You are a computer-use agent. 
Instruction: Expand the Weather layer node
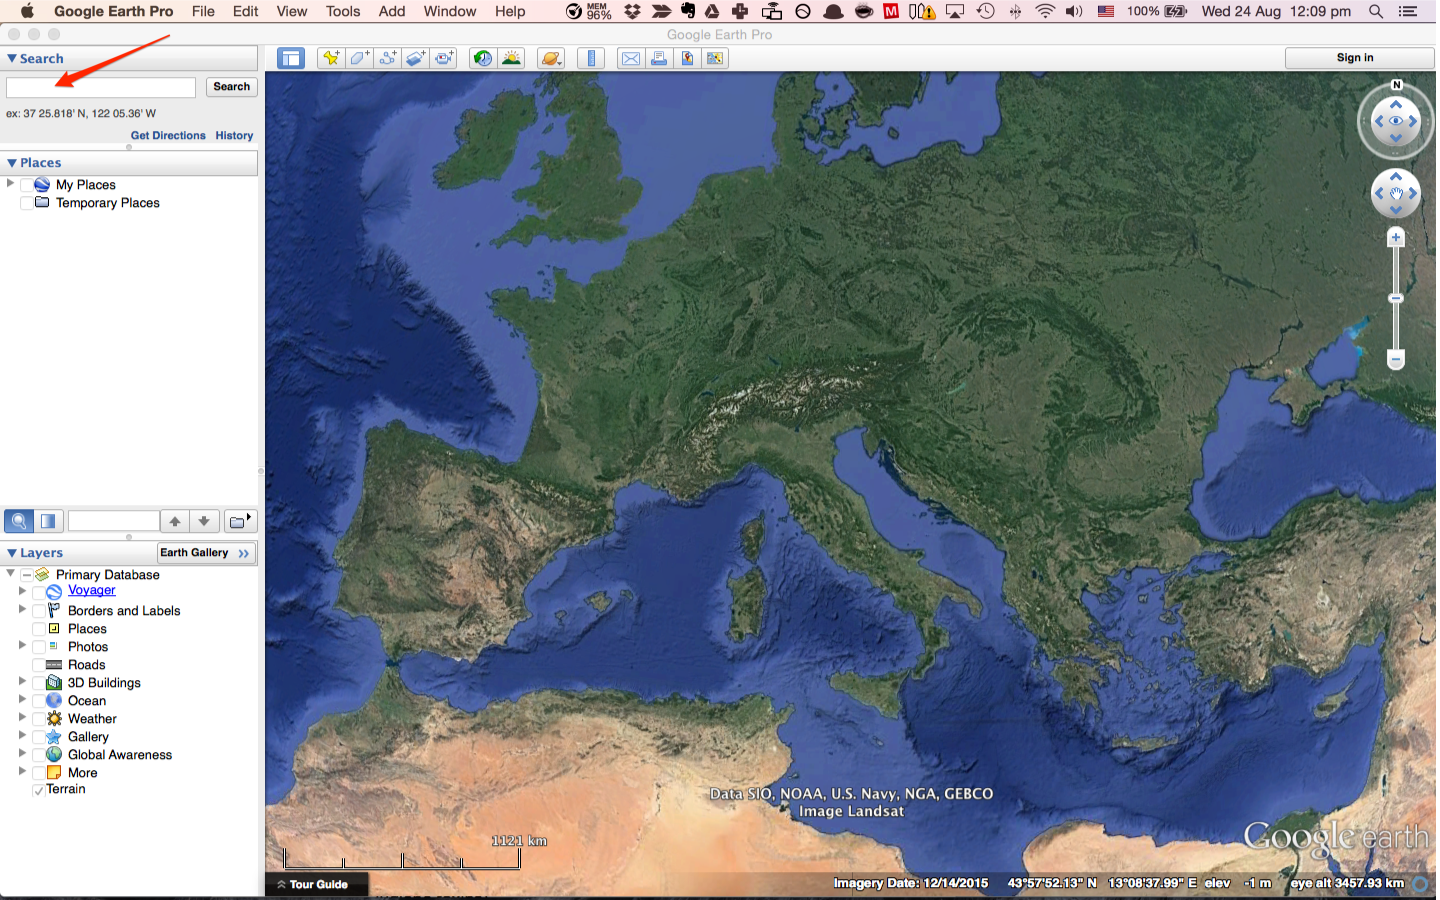[x=22, y=717]
